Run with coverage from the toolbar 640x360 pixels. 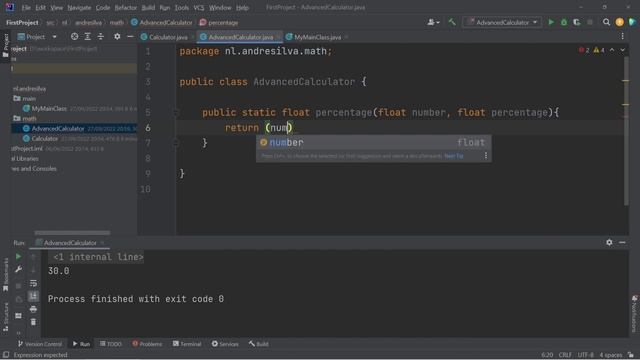click(x=577, y=22)
